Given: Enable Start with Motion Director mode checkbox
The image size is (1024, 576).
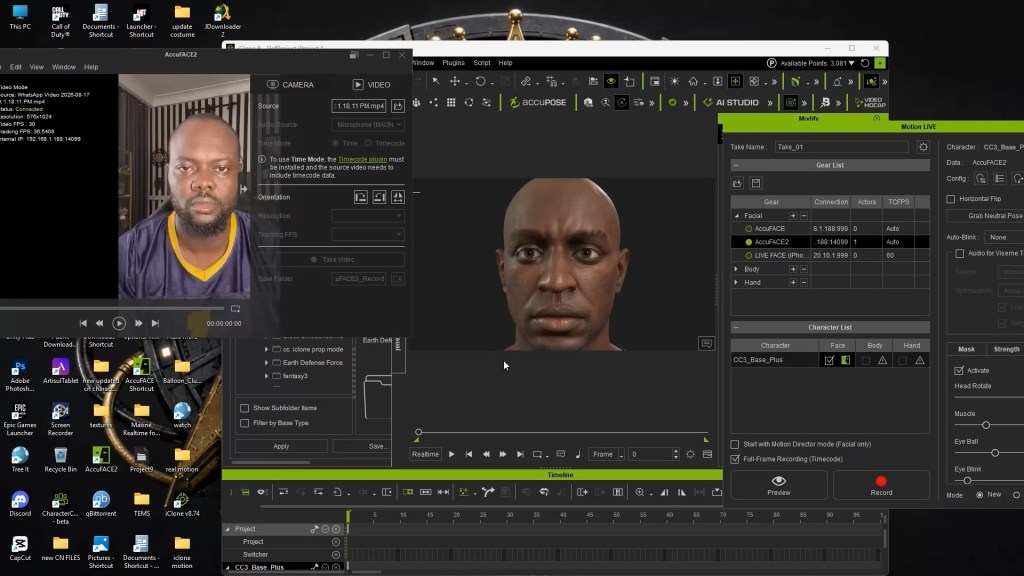Looking at the screenshot, I should 735,444.
